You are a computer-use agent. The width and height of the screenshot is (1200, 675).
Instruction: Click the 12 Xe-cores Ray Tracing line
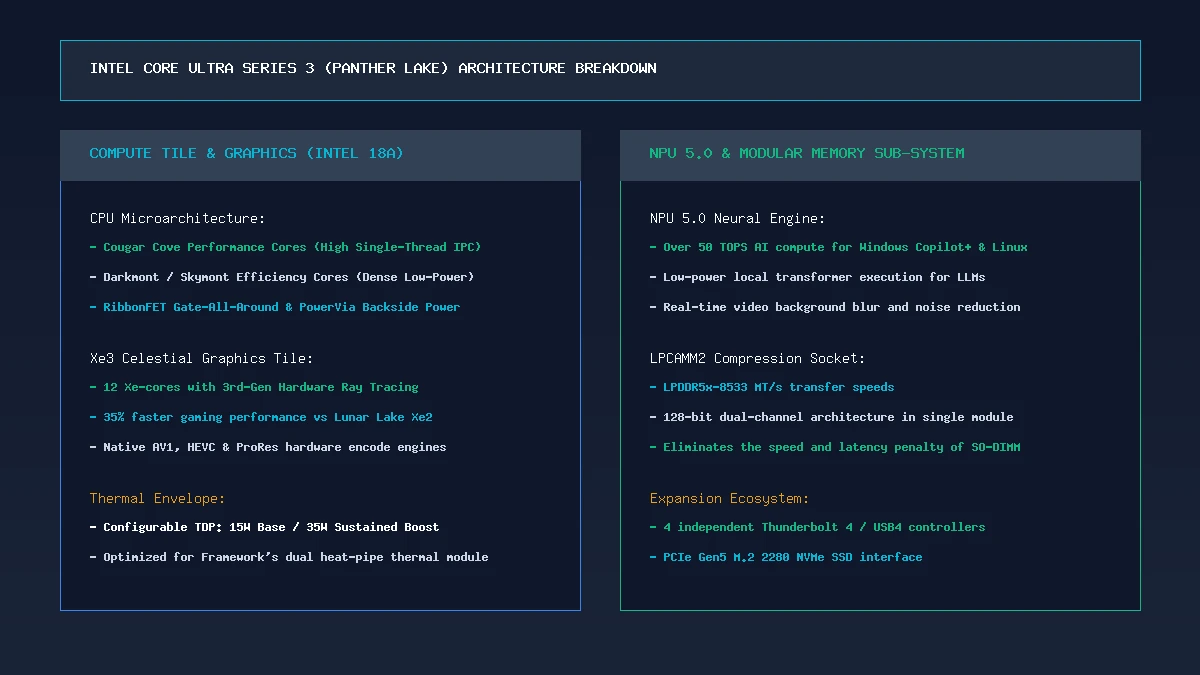click(254, 387)
